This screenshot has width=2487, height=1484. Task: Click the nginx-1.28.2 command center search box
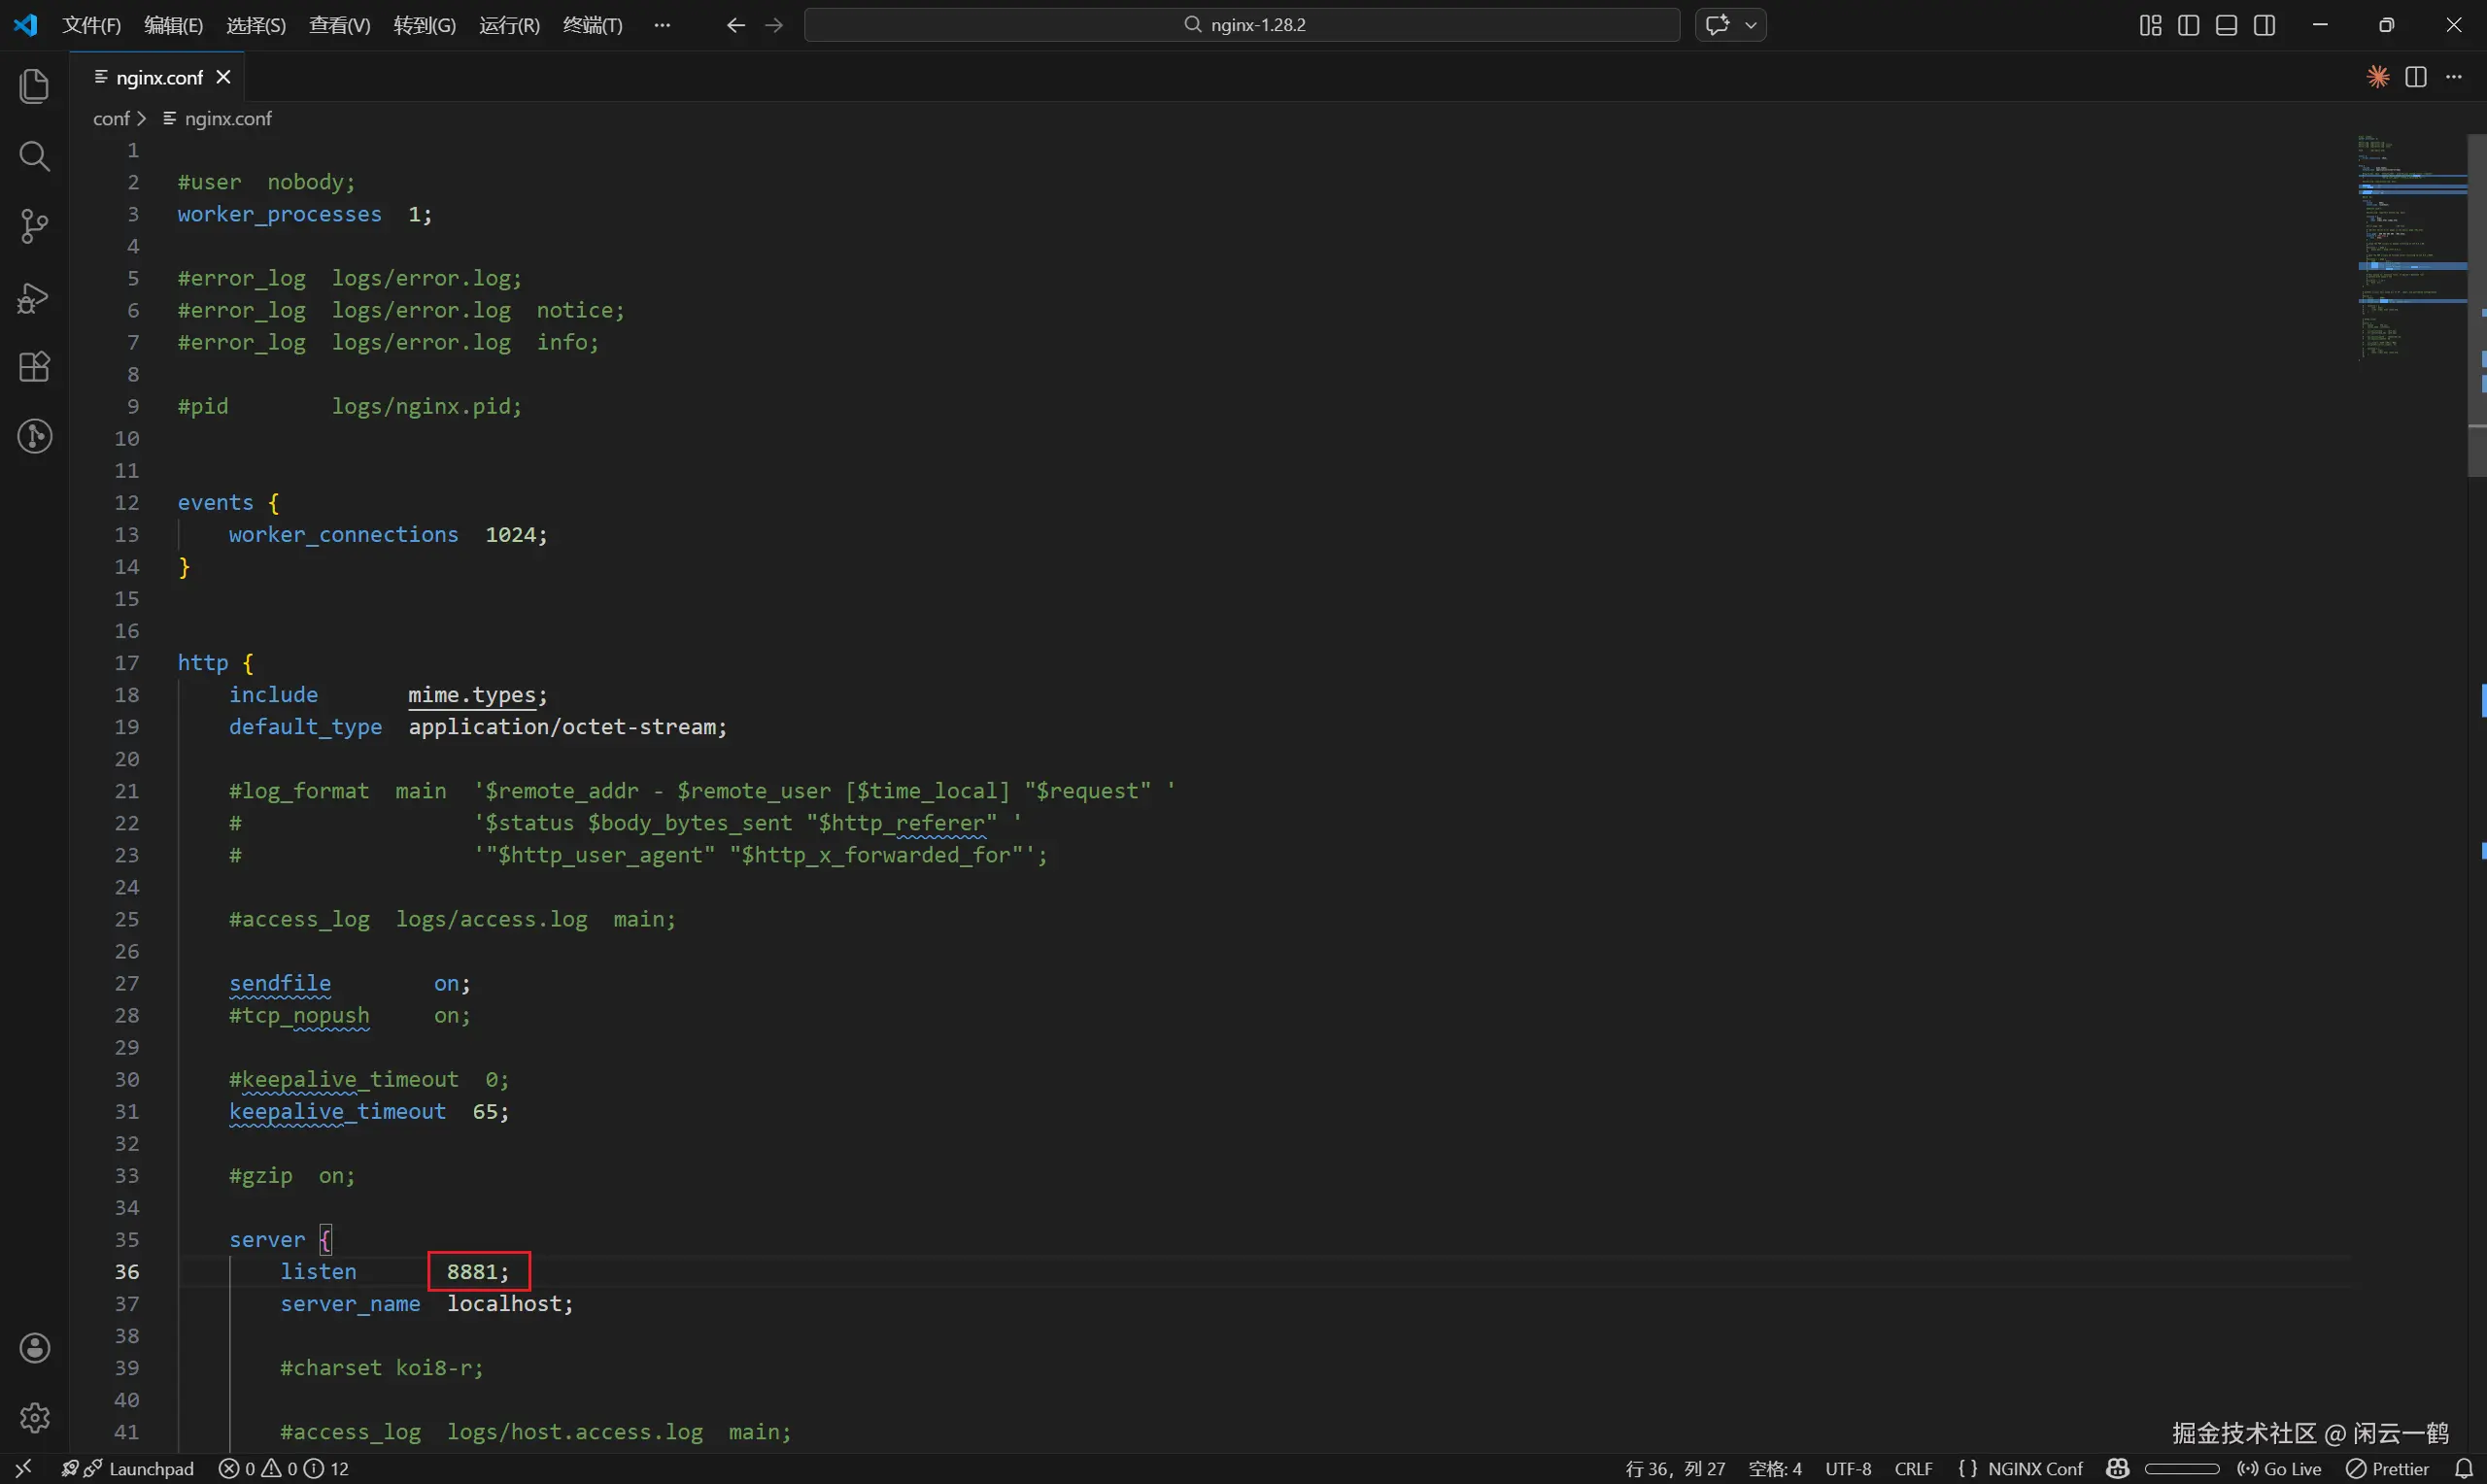pos(1241,25)
